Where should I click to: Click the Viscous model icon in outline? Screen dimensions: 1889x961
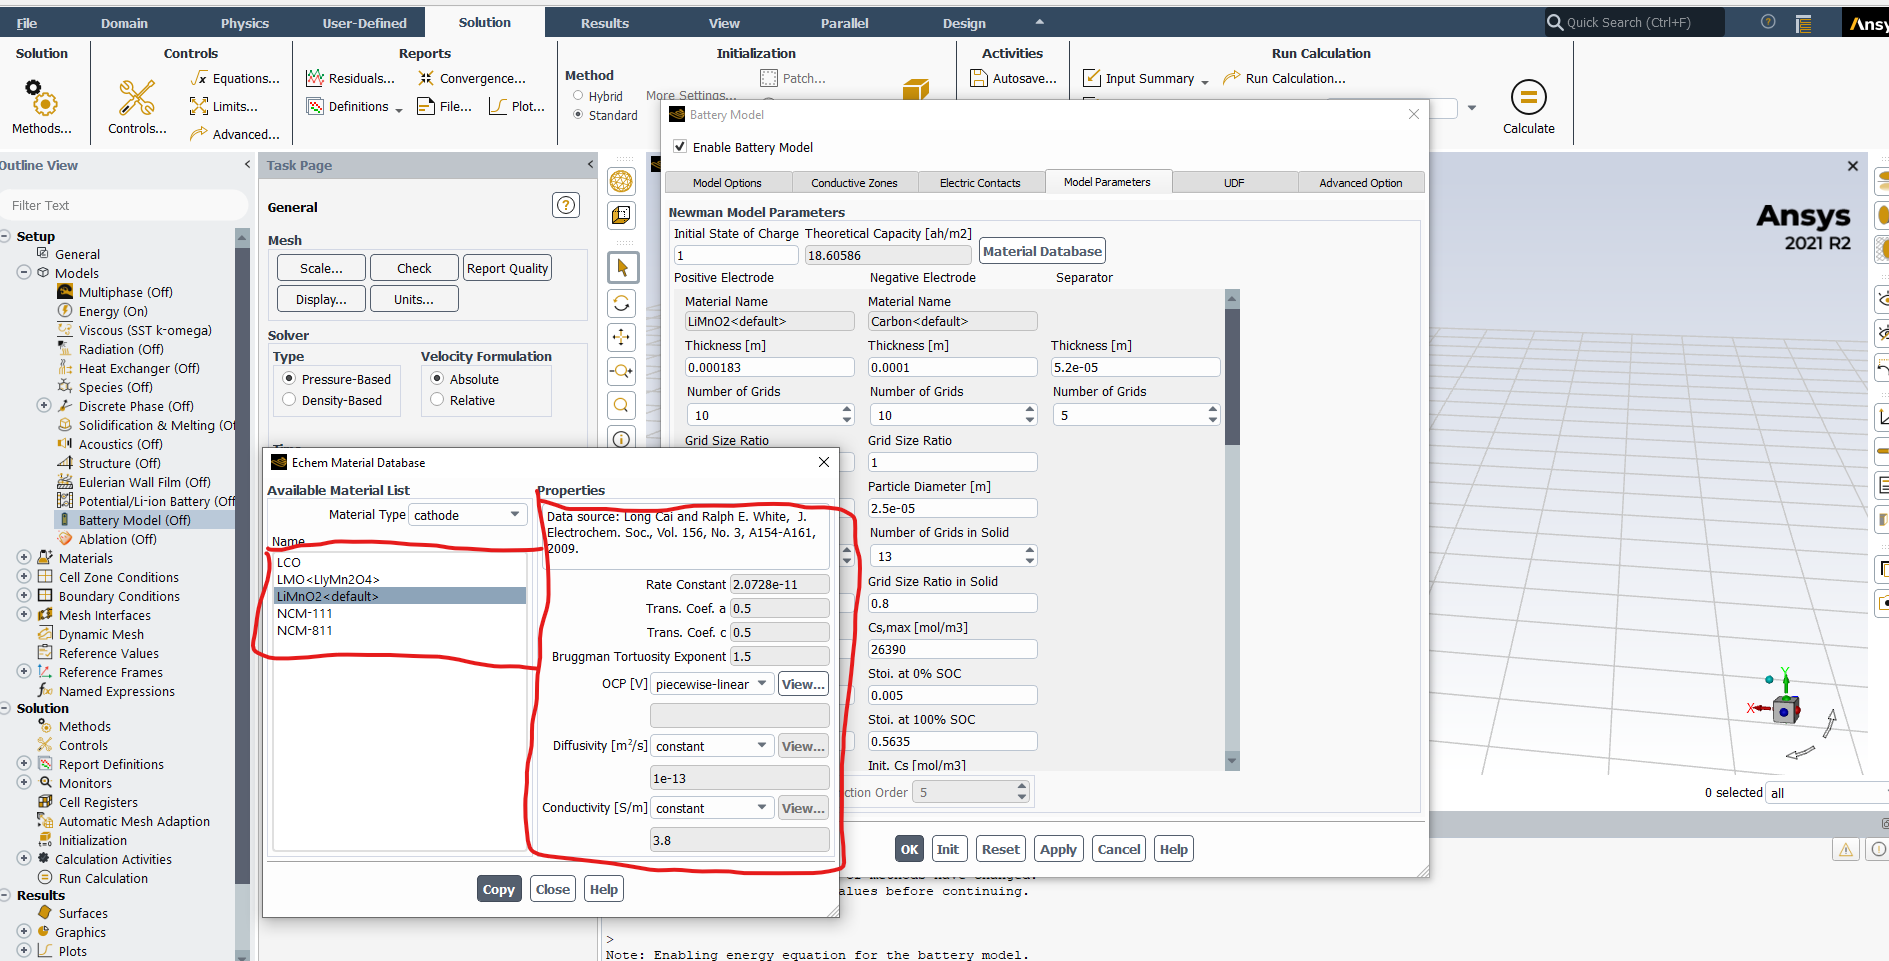(65, 330)
